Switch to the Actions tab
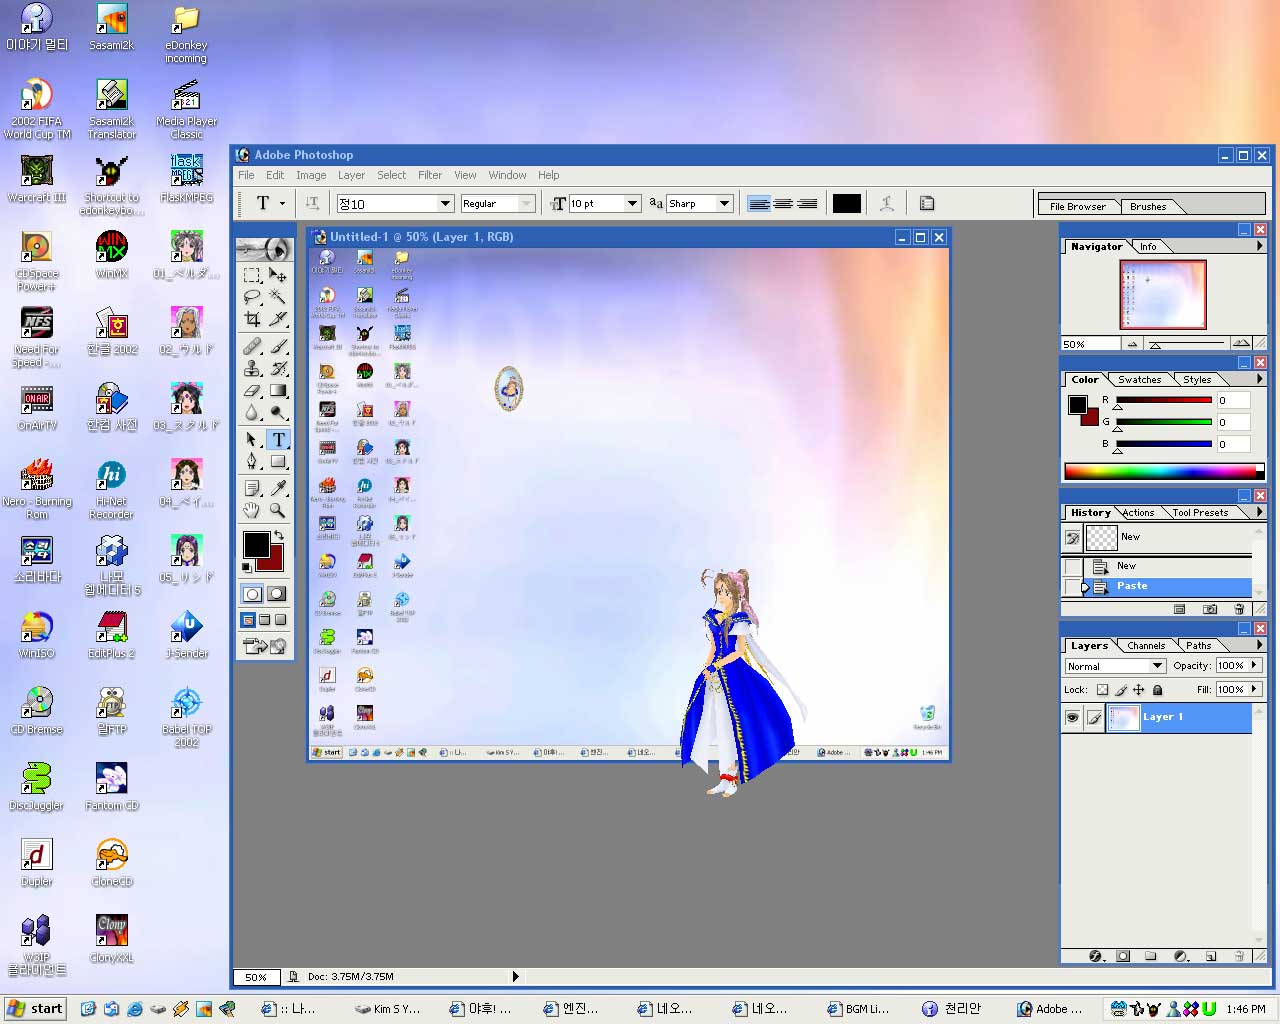The image size is (1280, 1024). coord(1138,513)
